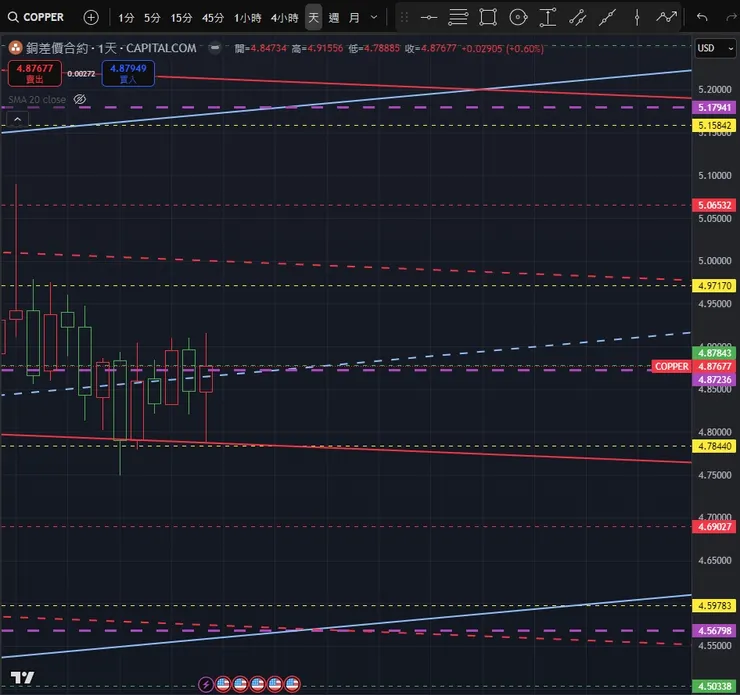Select the Fib retracement lines tool

(458, 17)
